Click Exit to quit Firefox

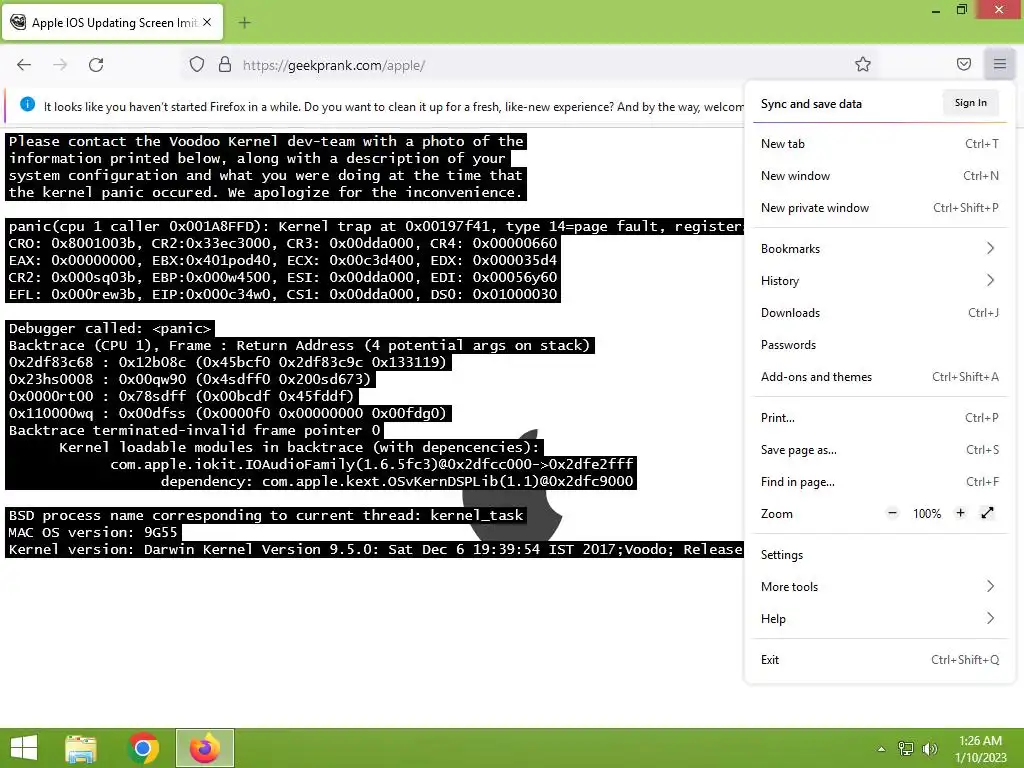880,660
